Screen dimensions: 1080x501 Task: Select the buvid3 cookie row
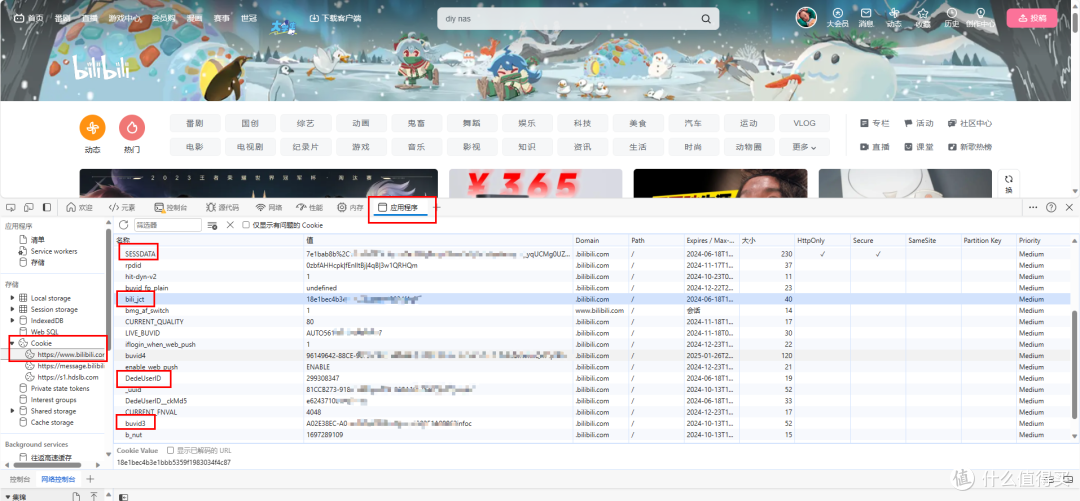pyautogui.click(x=592, y=423)
